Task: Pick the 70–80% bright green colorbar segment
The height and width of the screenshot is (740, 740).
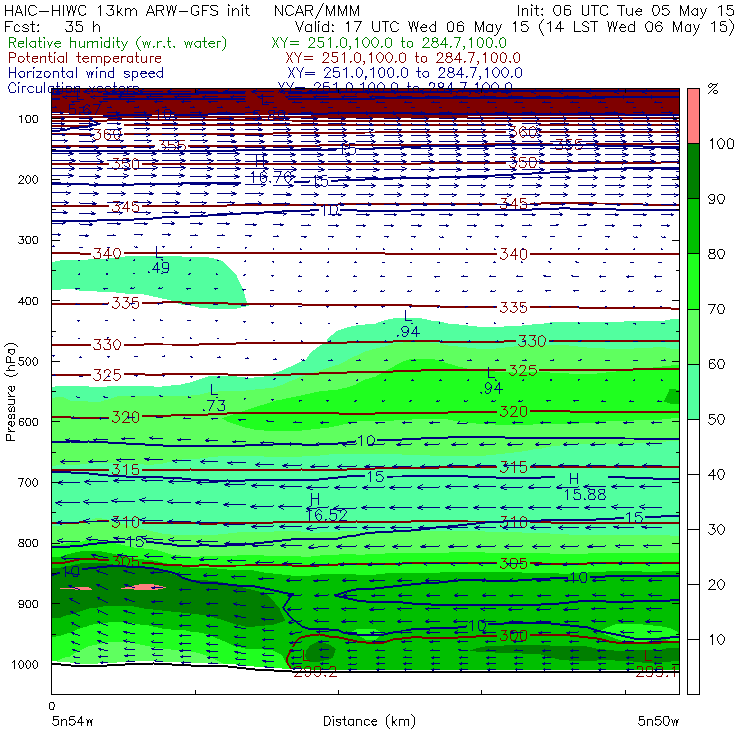Action: pyautogui.click(x=693, y=281)
